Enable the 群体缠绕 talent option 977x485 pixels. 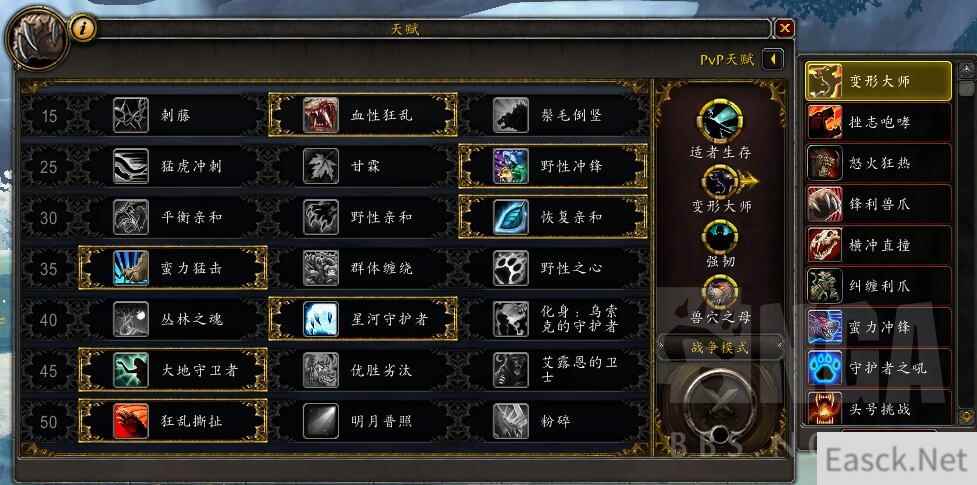click(x=364, y=268)
